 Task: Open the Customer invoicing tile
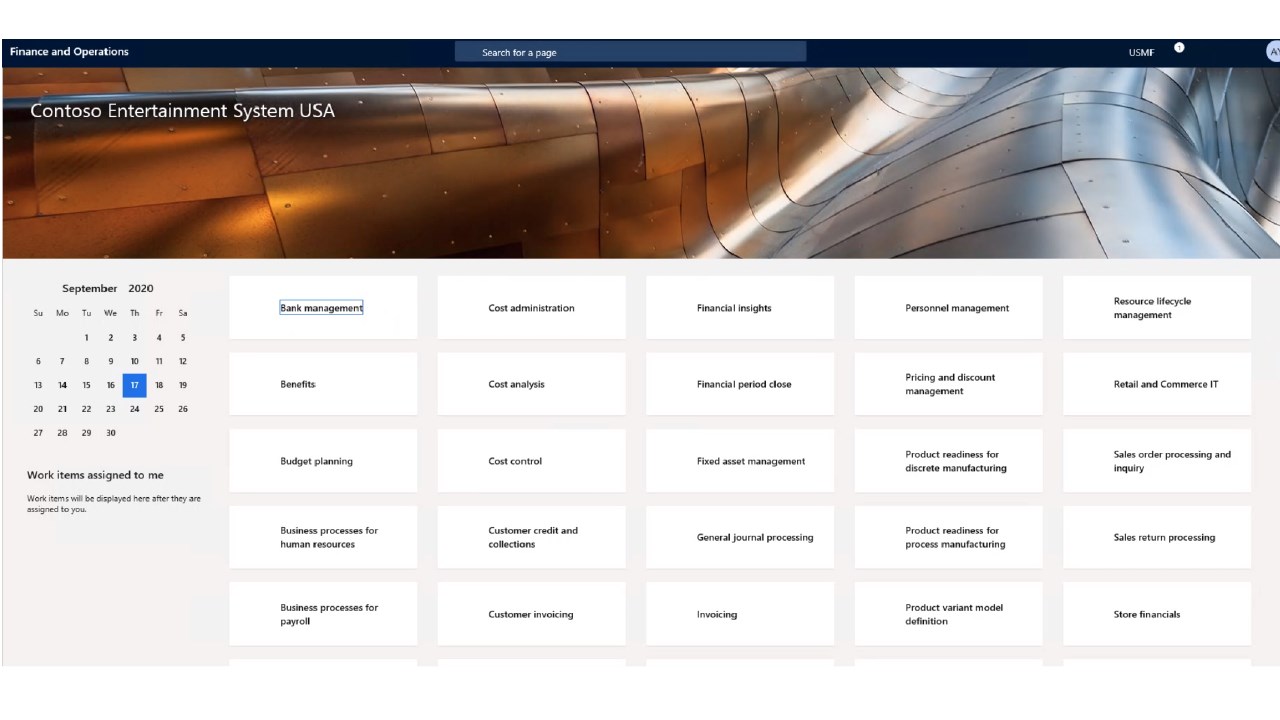click(531, 614)
